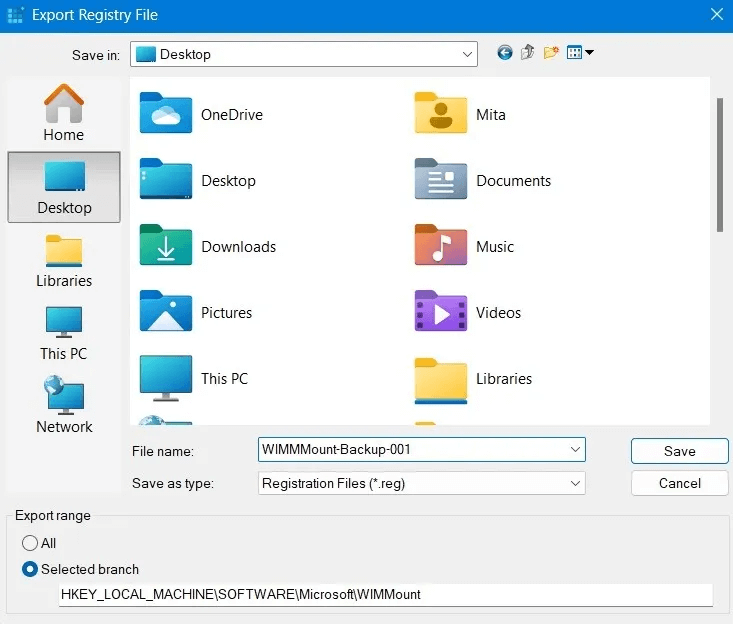Click the Downloads label text
This screenshot has height=624, width=733.
[x=238, y=247]
